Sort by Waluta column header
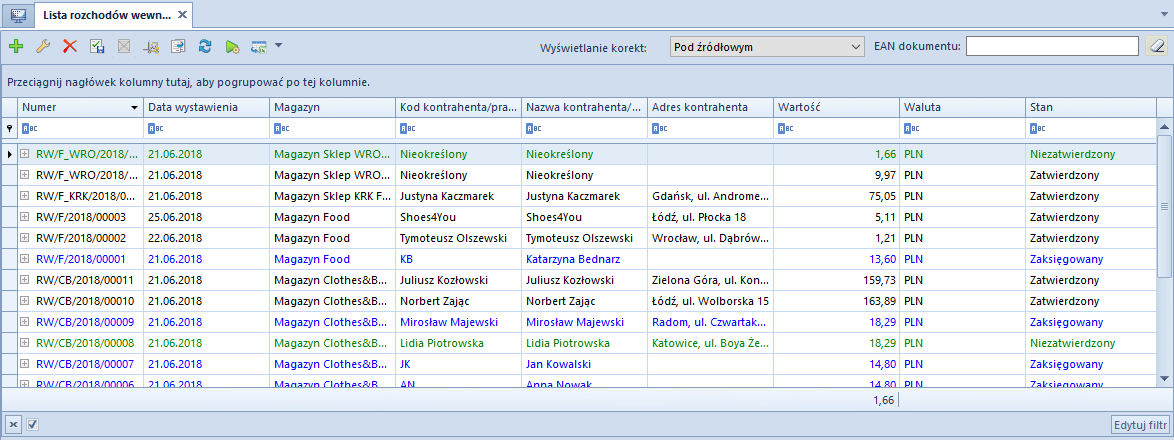This screenshot has width=1174, height=440. click(962, 107)
